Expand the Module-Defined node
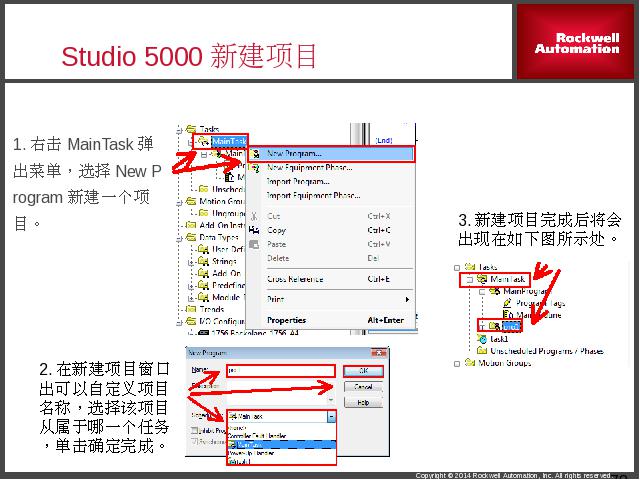This screenshot has height=480, width=640. 191,298
